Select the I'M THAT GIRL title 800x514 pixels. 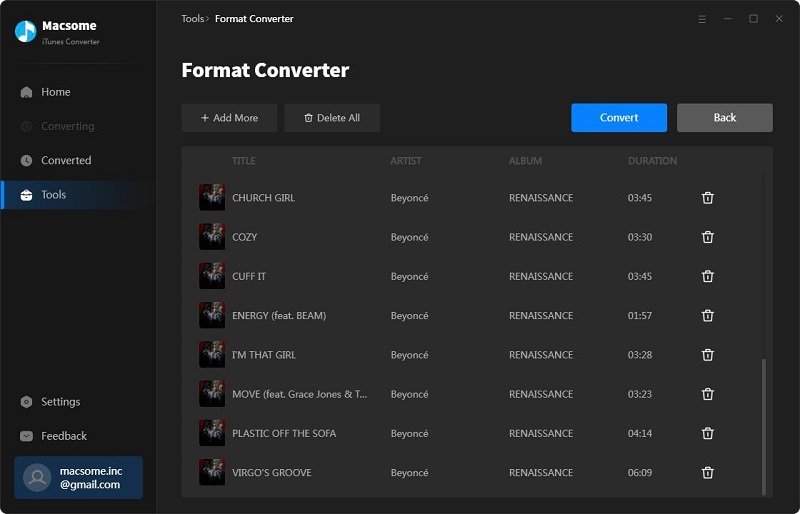point(264,355)
